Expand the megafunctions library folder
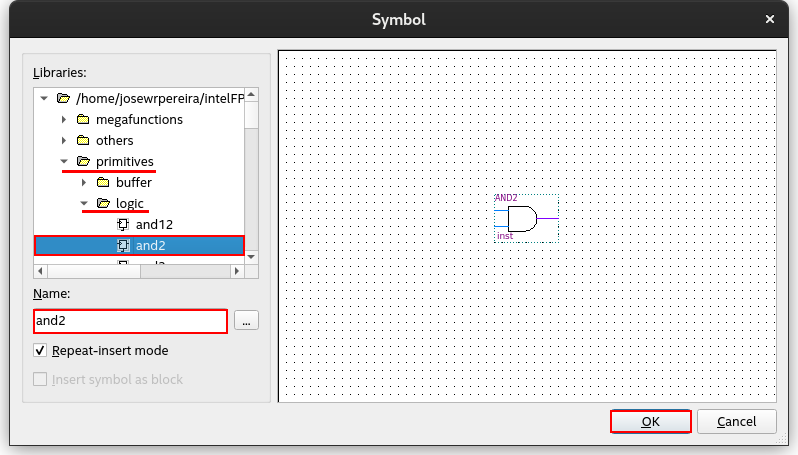Image resolution: width=798 pixels, height=455 pixels. point(64,119)
